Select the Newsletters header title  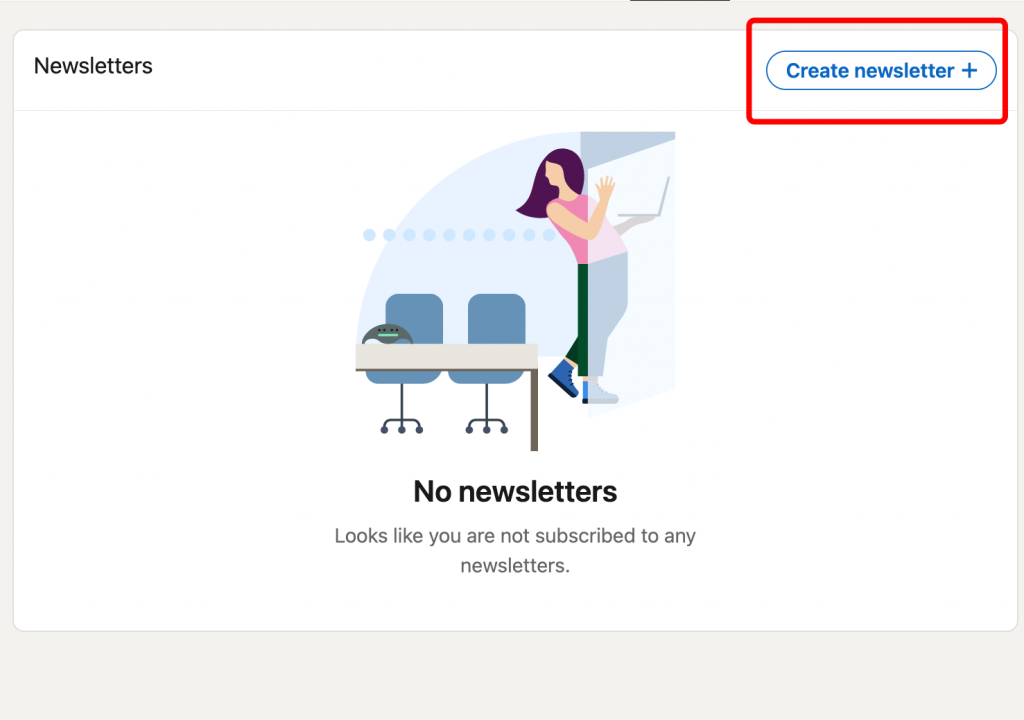tap(93, 66)
